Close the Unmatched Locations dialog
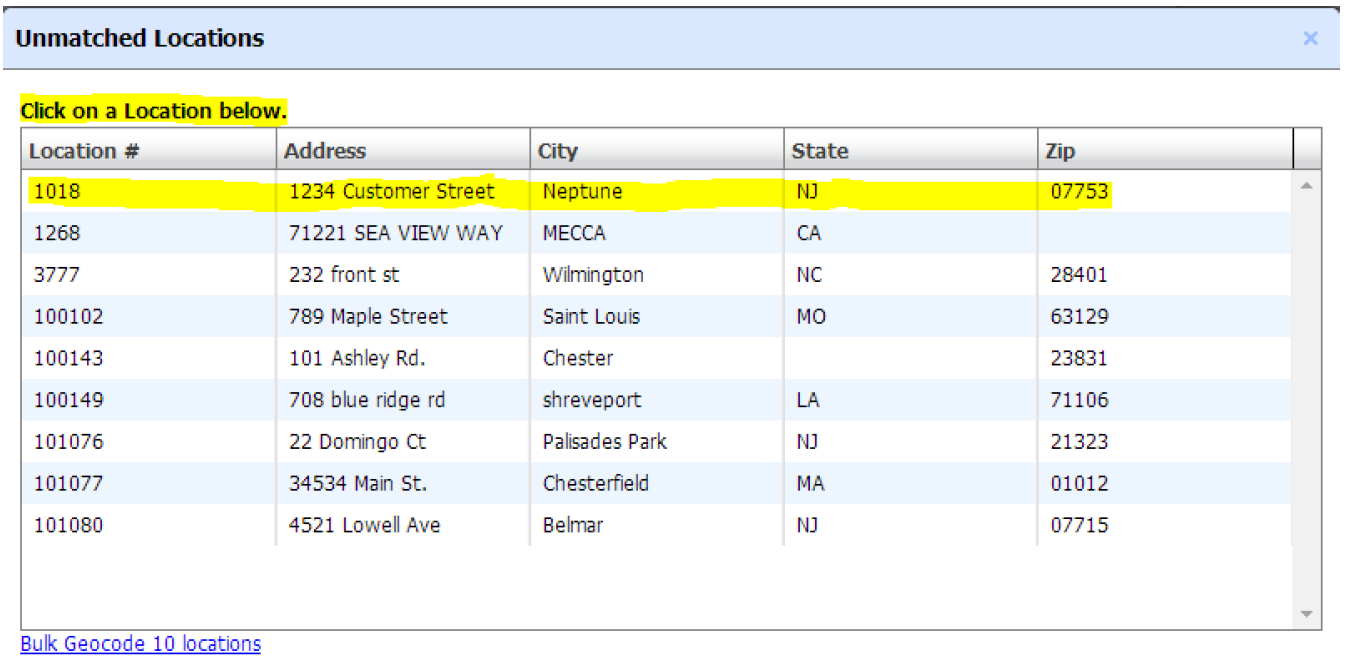Image resolution: width=1347 pixels, height=666 pixels. (1310, 39)
